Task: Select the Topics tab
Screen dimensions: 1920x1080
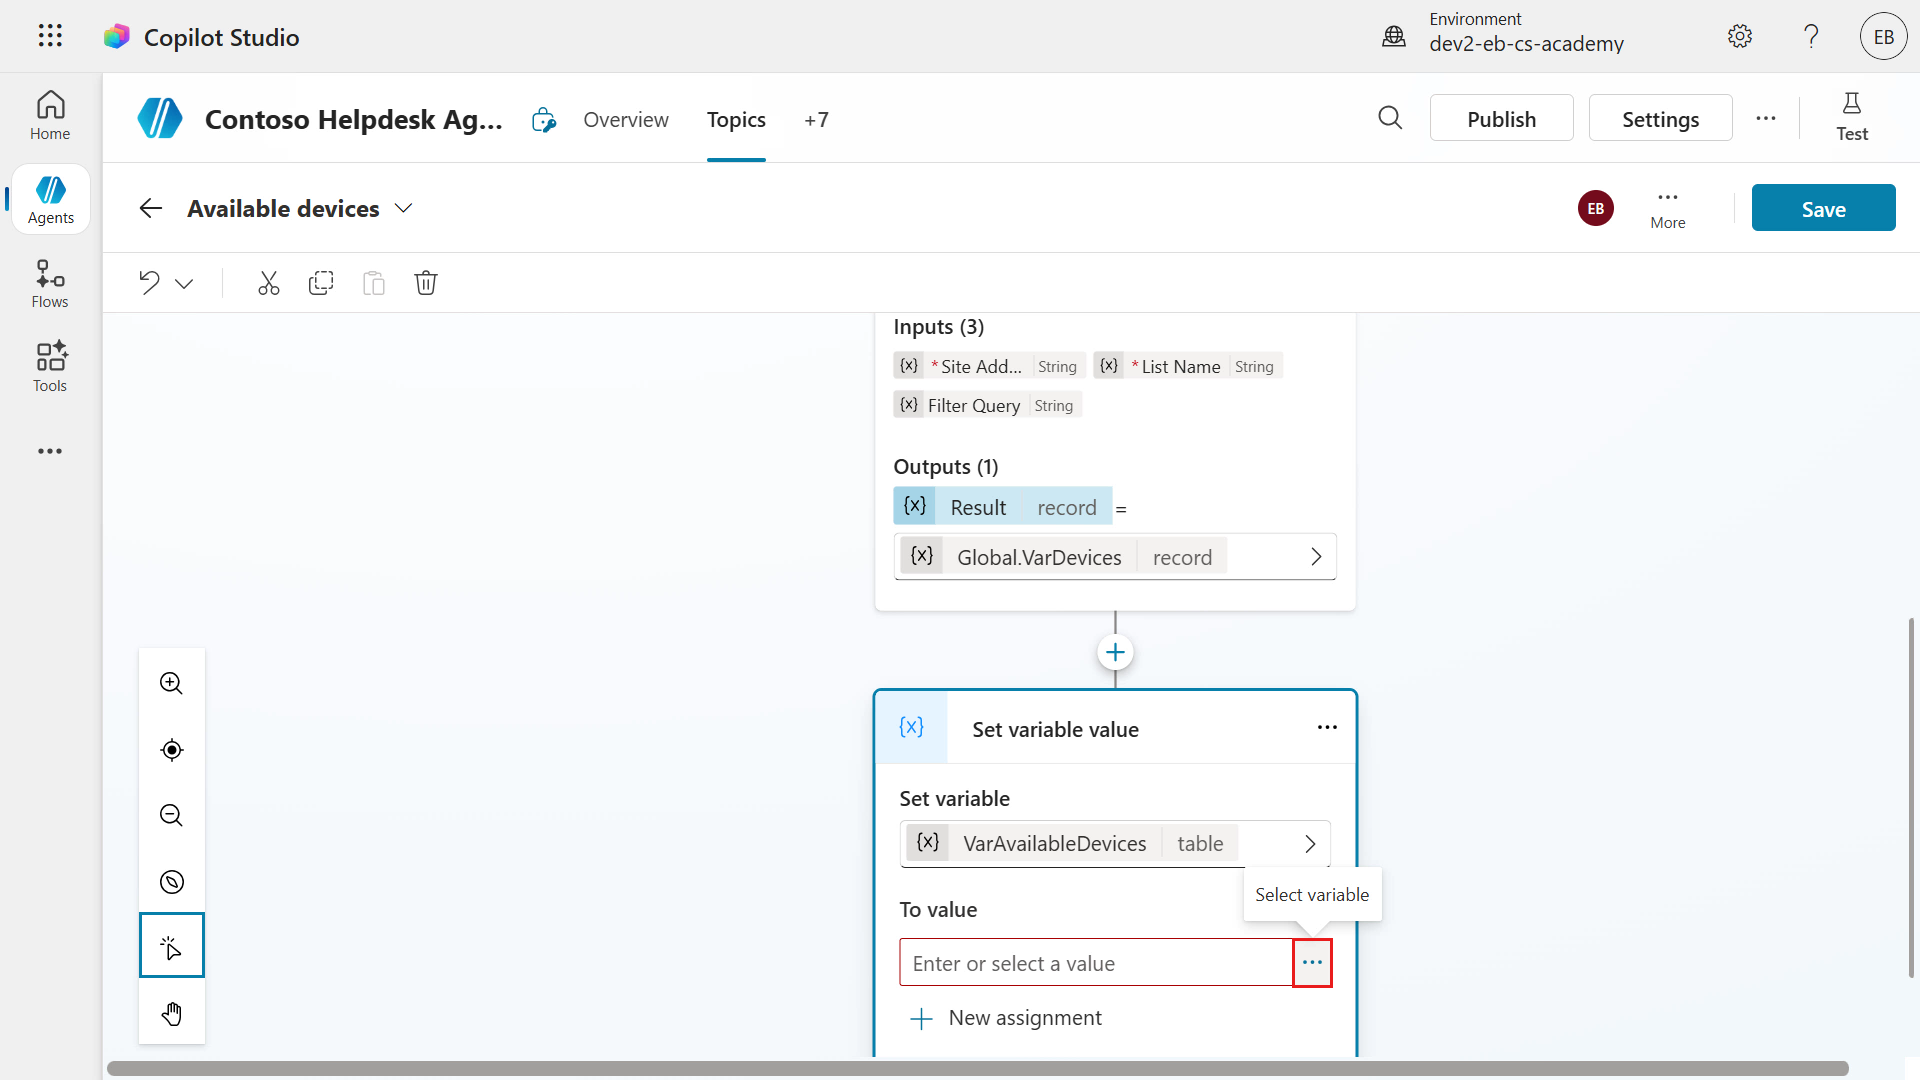Action: click(736, 120)
